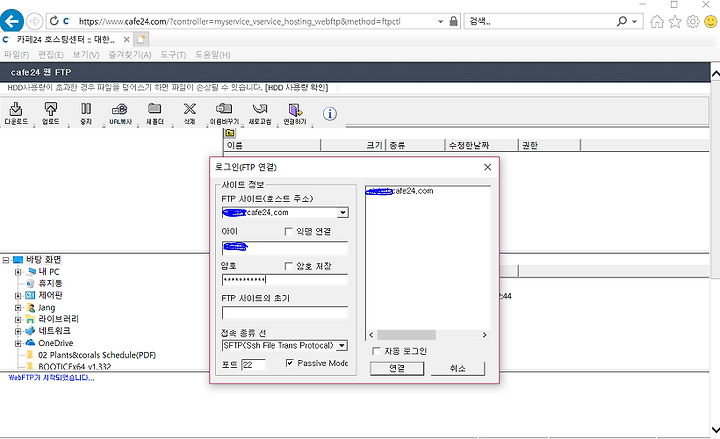720x439 pixels.
Task: Open the blue info icon
Action: click(x=330, y=113)
